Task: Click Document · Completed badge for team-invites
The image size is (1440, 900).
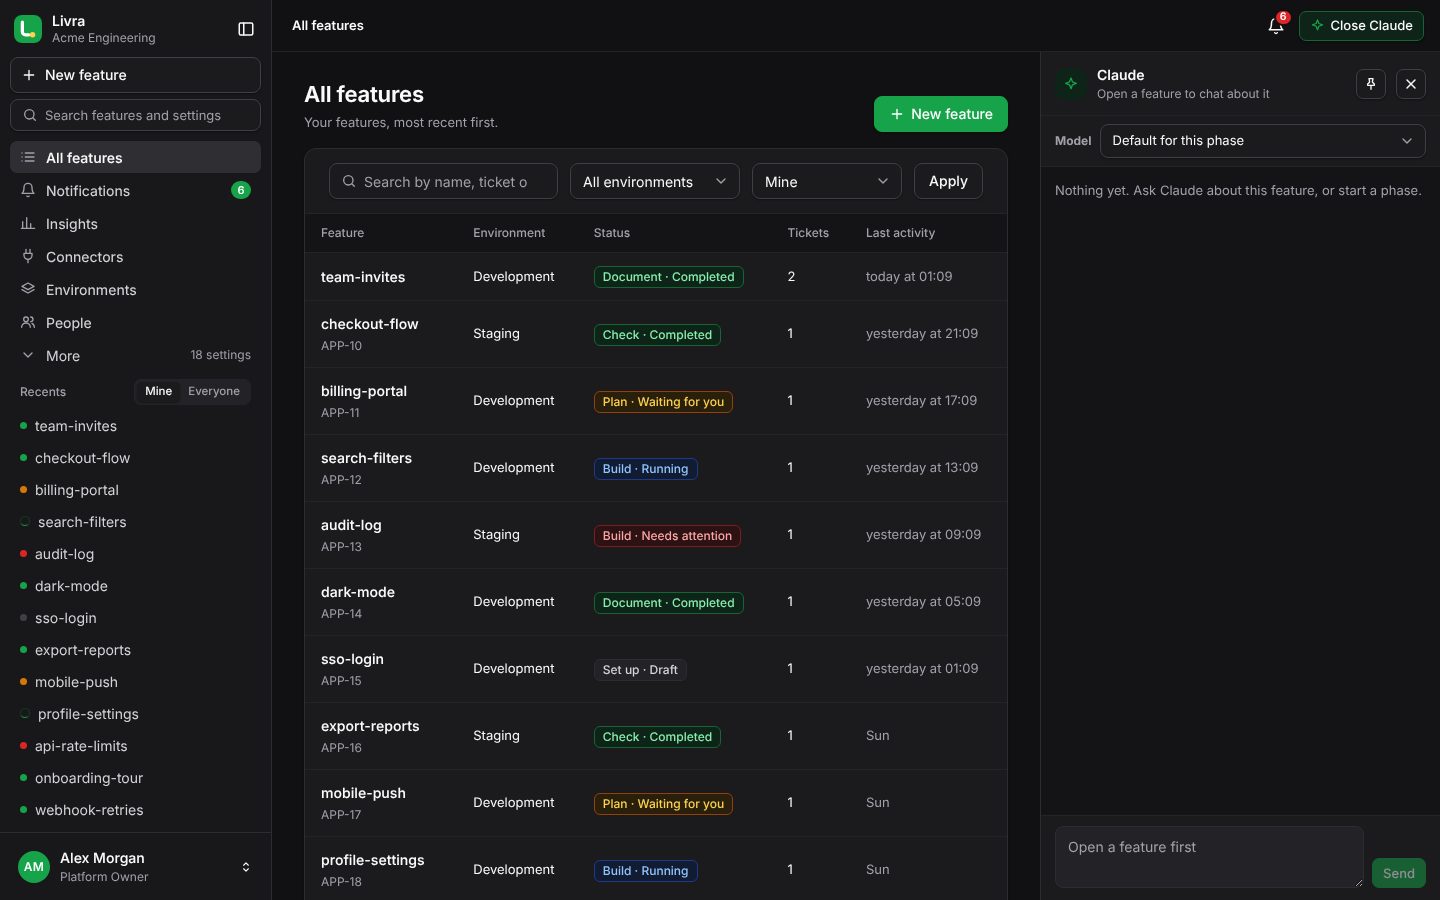Action: [668, 277]
